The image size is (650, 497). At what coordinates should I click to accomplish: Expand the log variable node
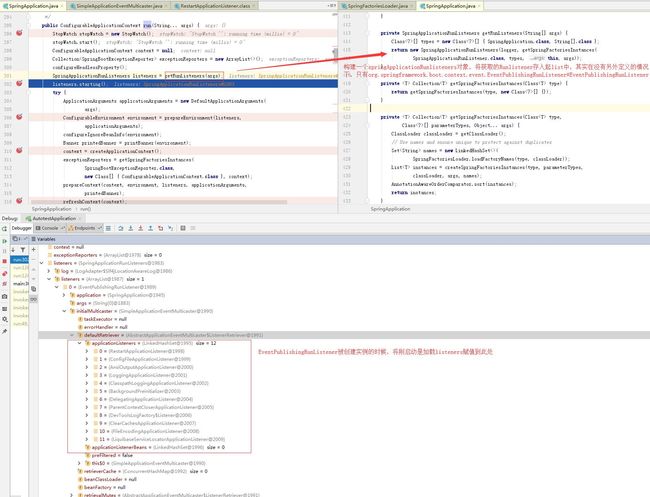pos(49,271)
